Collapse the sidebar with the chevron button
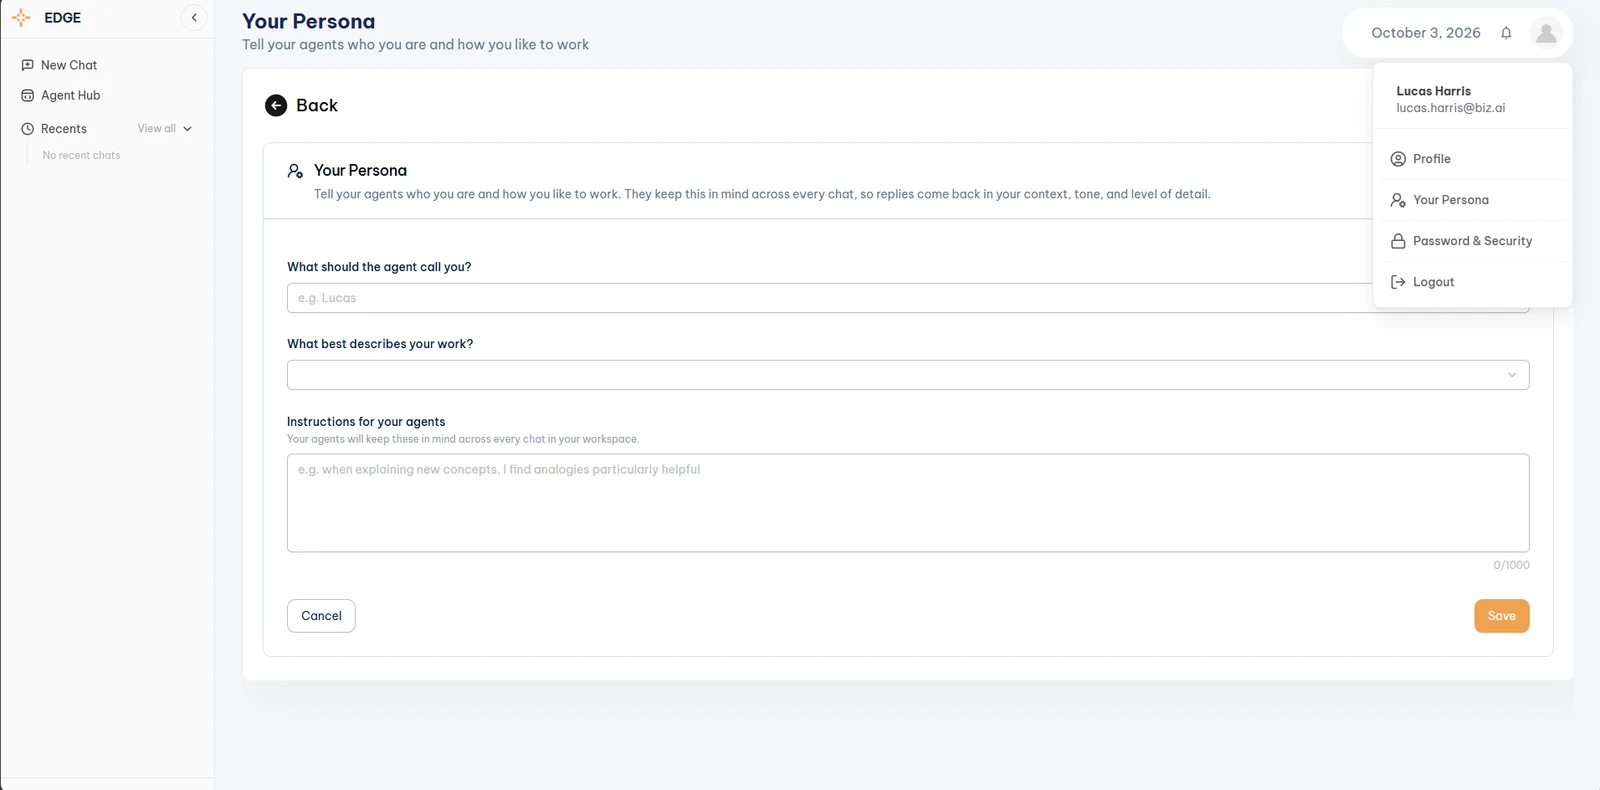Screen dimensions: 1600x790 pos(194,18)
